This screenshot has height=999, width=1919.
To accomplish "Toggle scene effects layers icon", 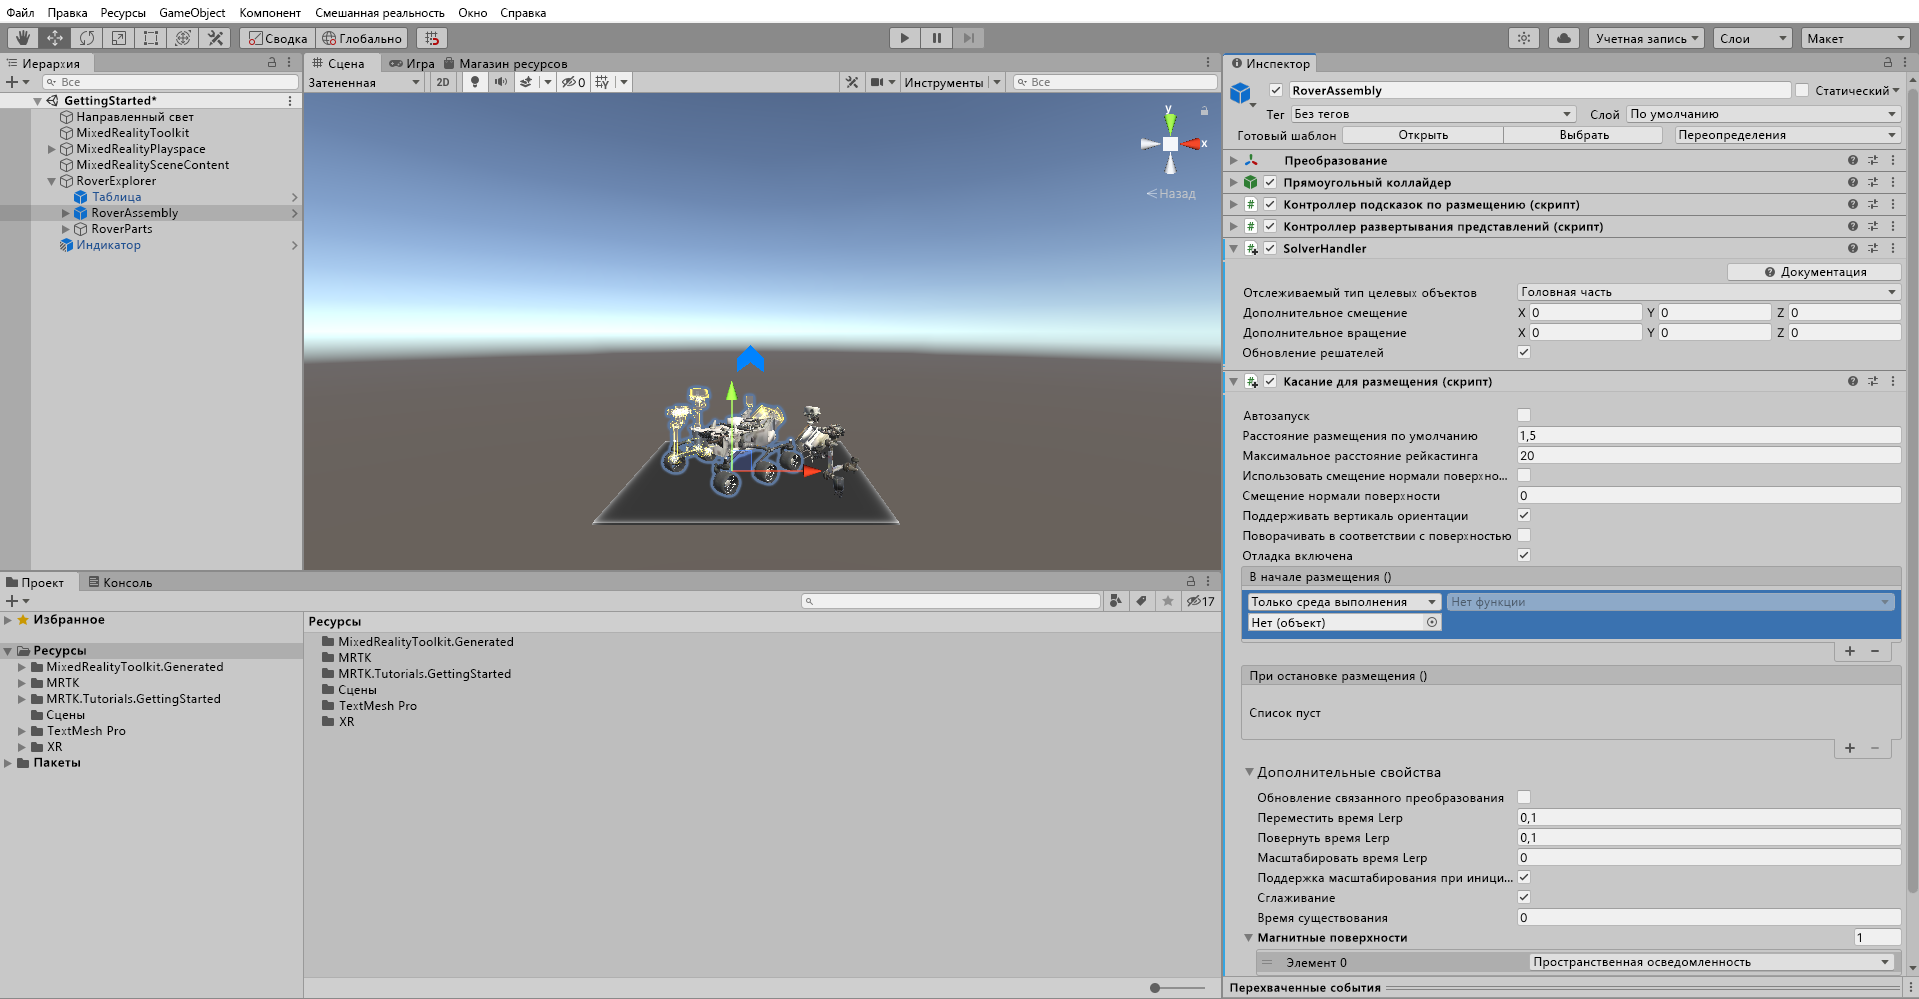I will [x=526, y=82].
